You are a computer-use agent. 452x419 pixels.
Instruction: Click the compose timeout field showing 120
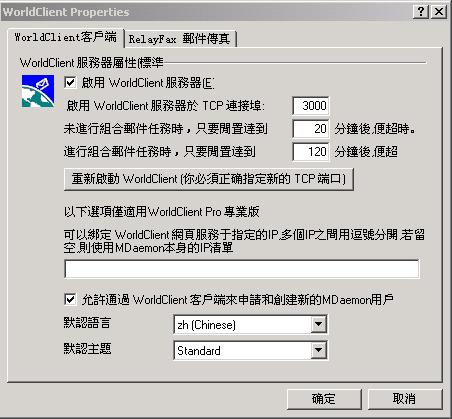tap(311, 152)
